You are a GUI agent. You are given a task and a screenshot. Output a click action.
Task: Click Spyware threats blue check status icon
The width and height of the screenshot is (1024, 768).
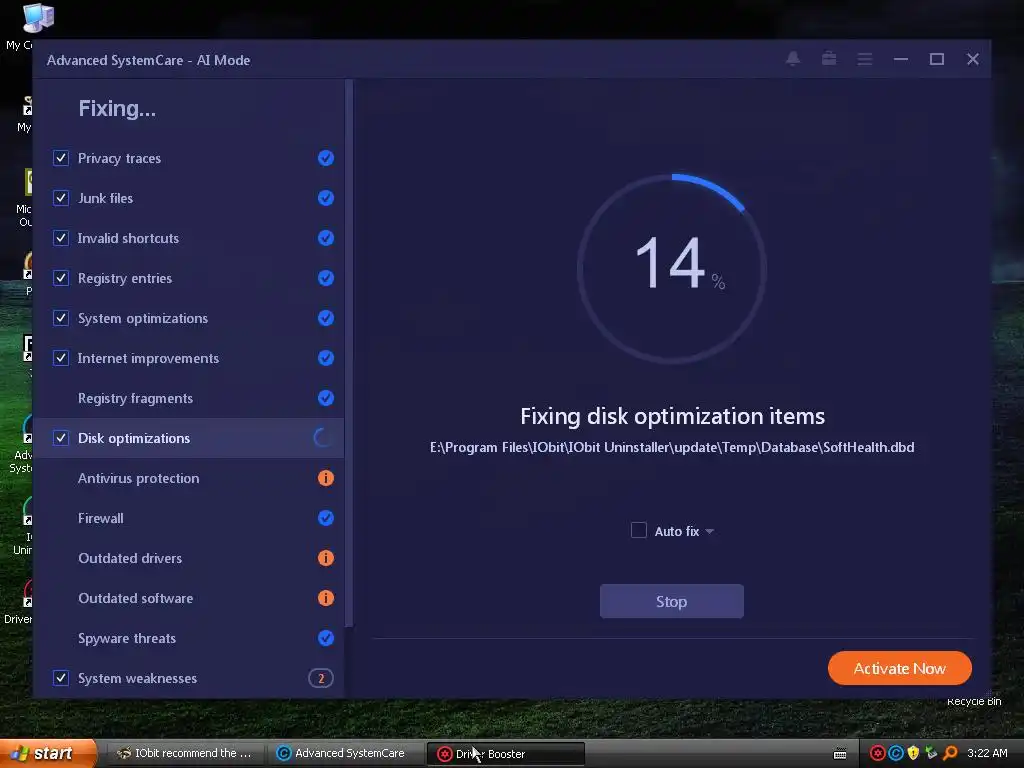(x=326, y=638)
